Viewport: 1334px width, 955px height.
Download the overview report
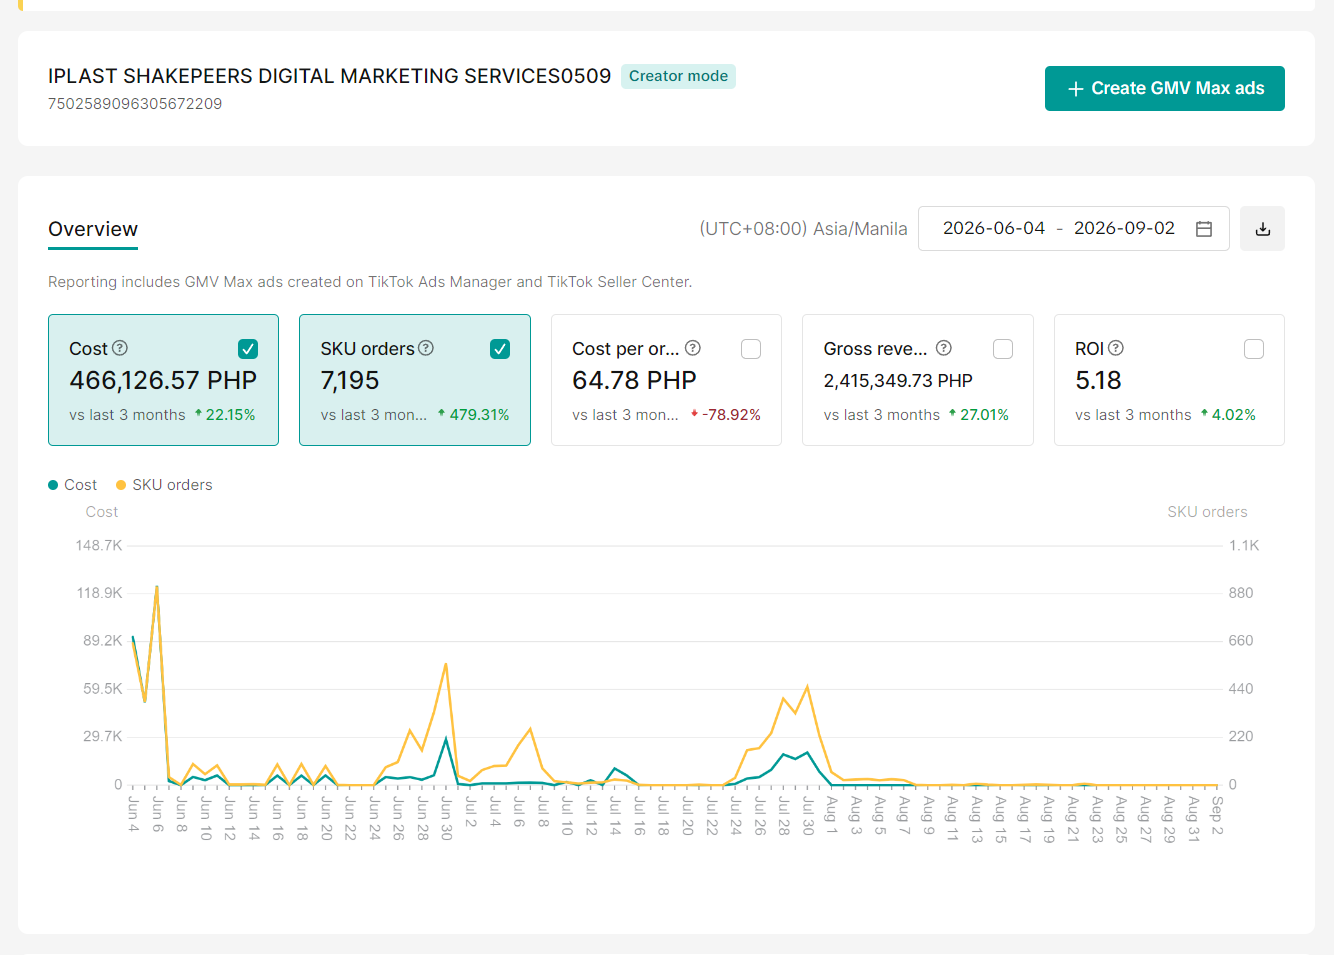click(1262, 229)
